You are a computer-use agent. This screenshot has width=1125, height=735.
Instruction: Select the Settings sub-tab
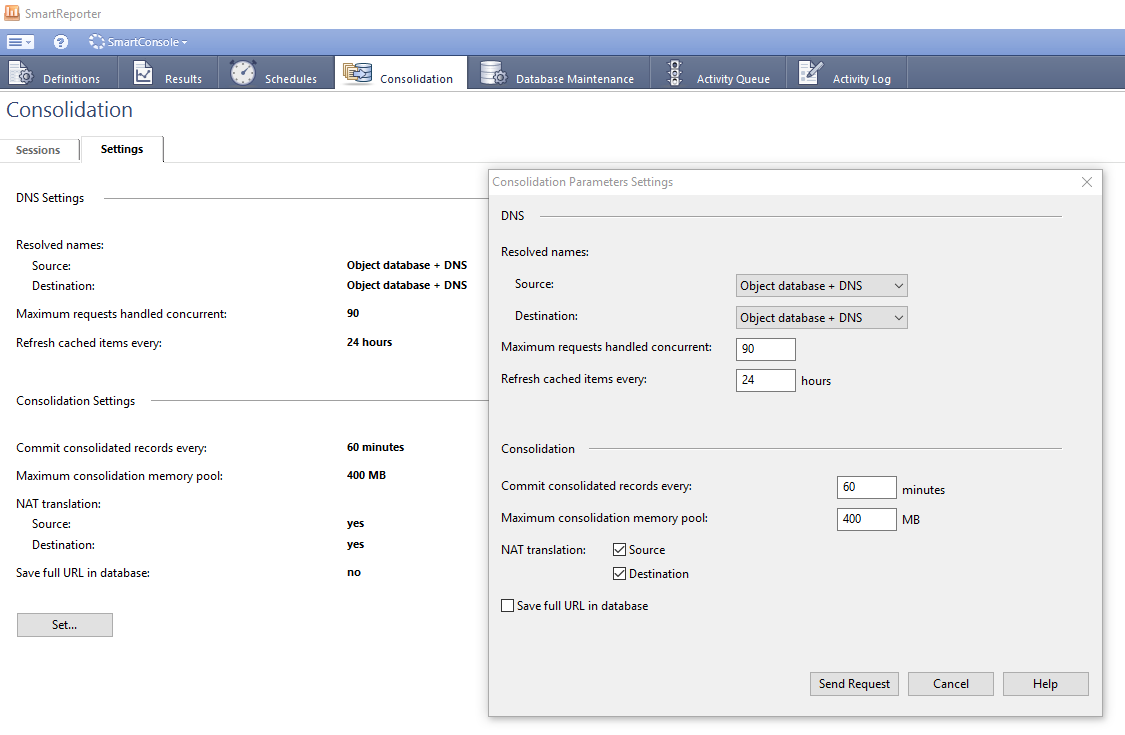click(x=122, y=149)
